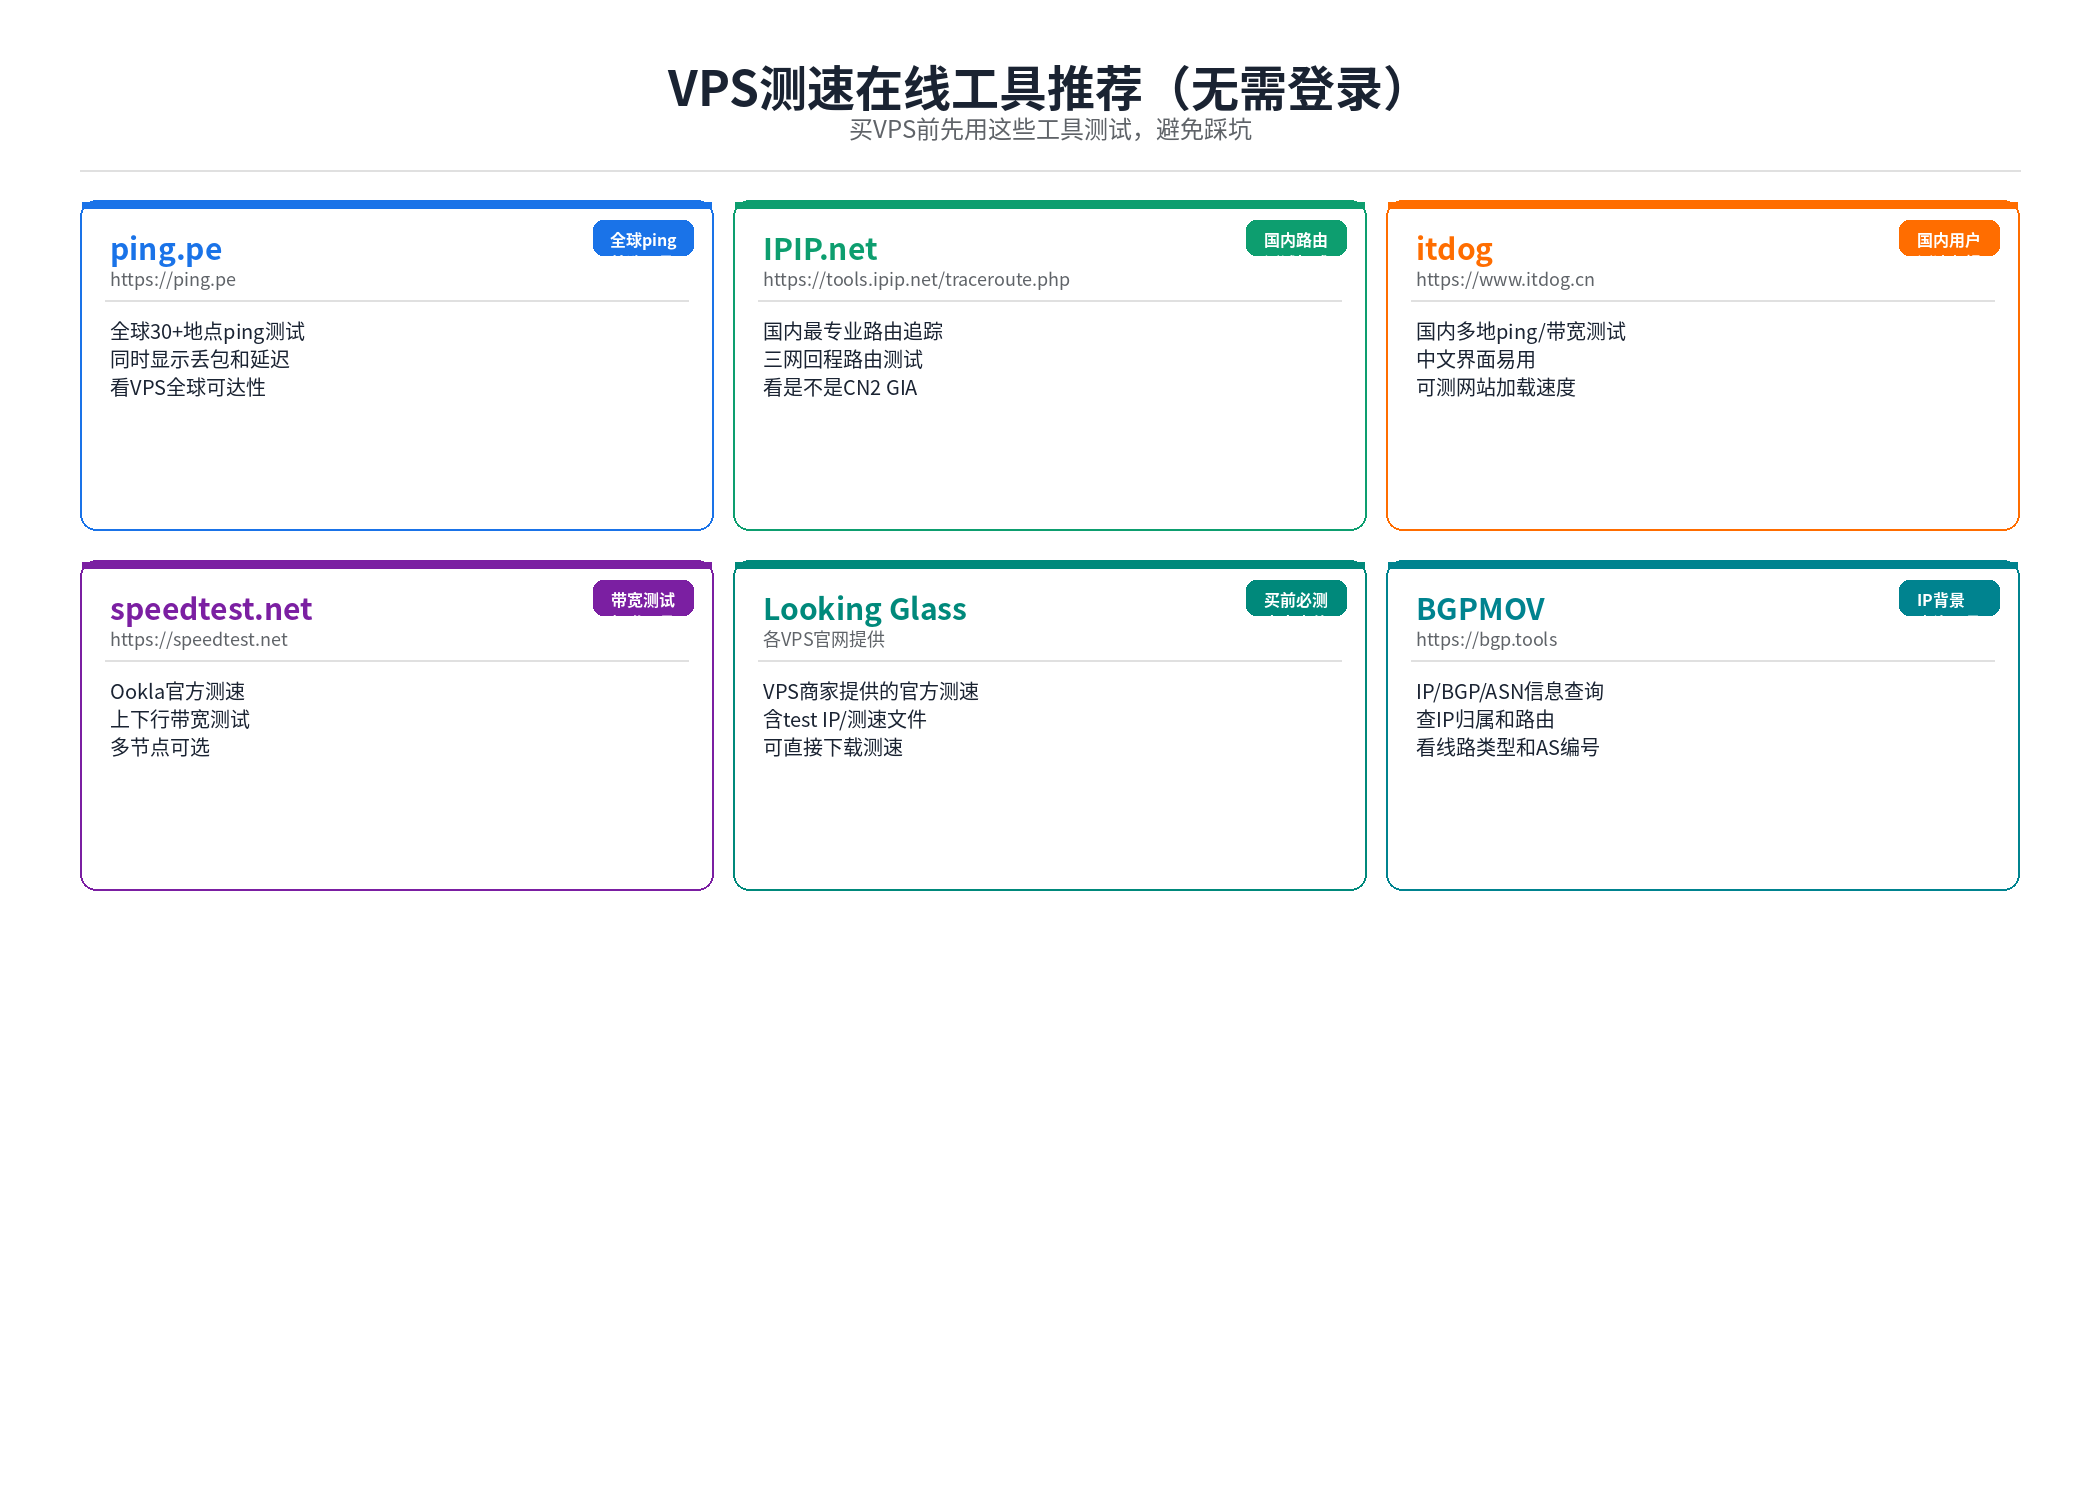The width and height of the screenshot is (2100, 1500).
Task: Click the 国内用户 badge
Action: pos(1949,238)
